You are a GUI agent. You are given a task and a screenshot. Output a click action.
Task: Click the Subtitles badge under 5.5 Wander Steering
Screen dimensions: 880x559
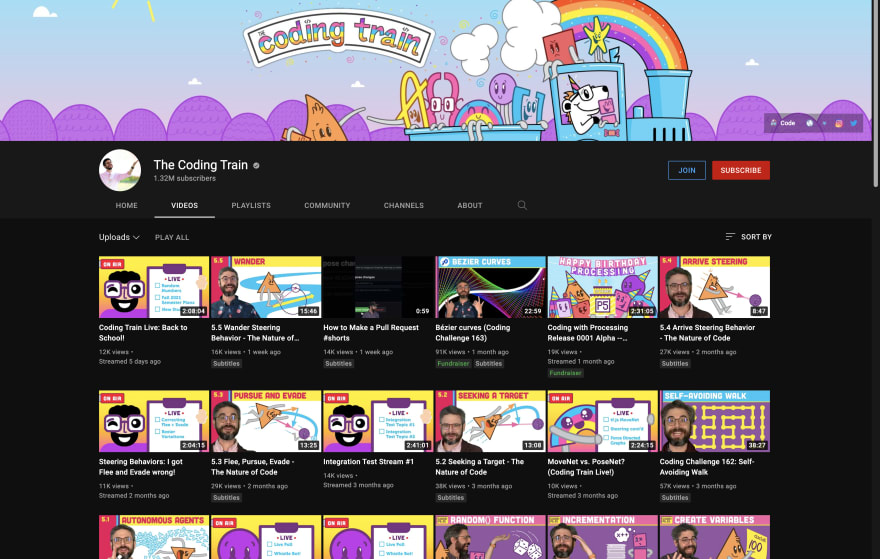(x=227, y=364)
